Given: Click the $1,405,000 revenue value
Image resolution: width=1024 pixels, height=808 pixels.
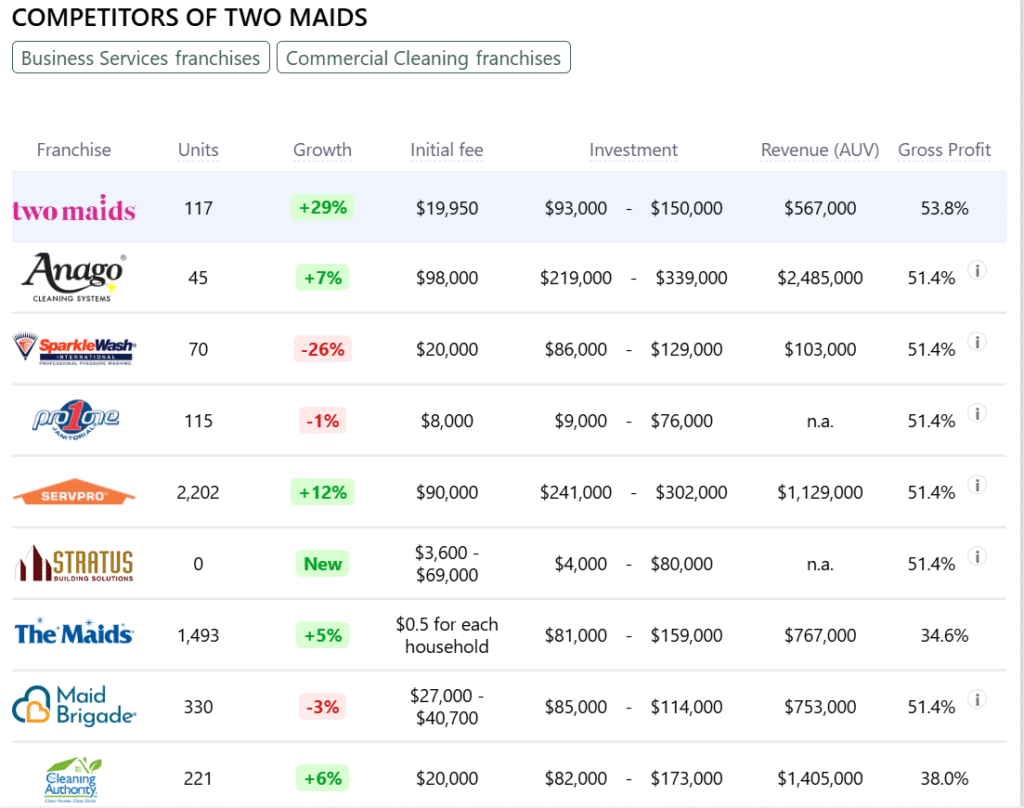Looking at the screenshot, I should pyautogui.click(x=820, y=778).
